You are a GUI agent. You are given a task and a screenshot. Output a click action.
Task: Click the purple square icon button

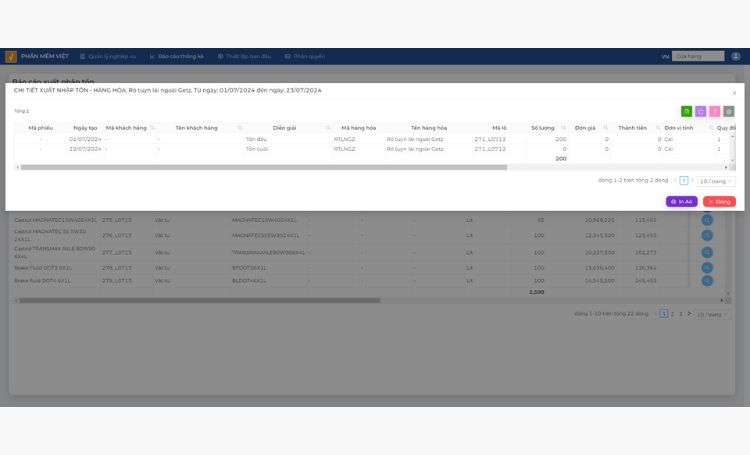point(700,111)
